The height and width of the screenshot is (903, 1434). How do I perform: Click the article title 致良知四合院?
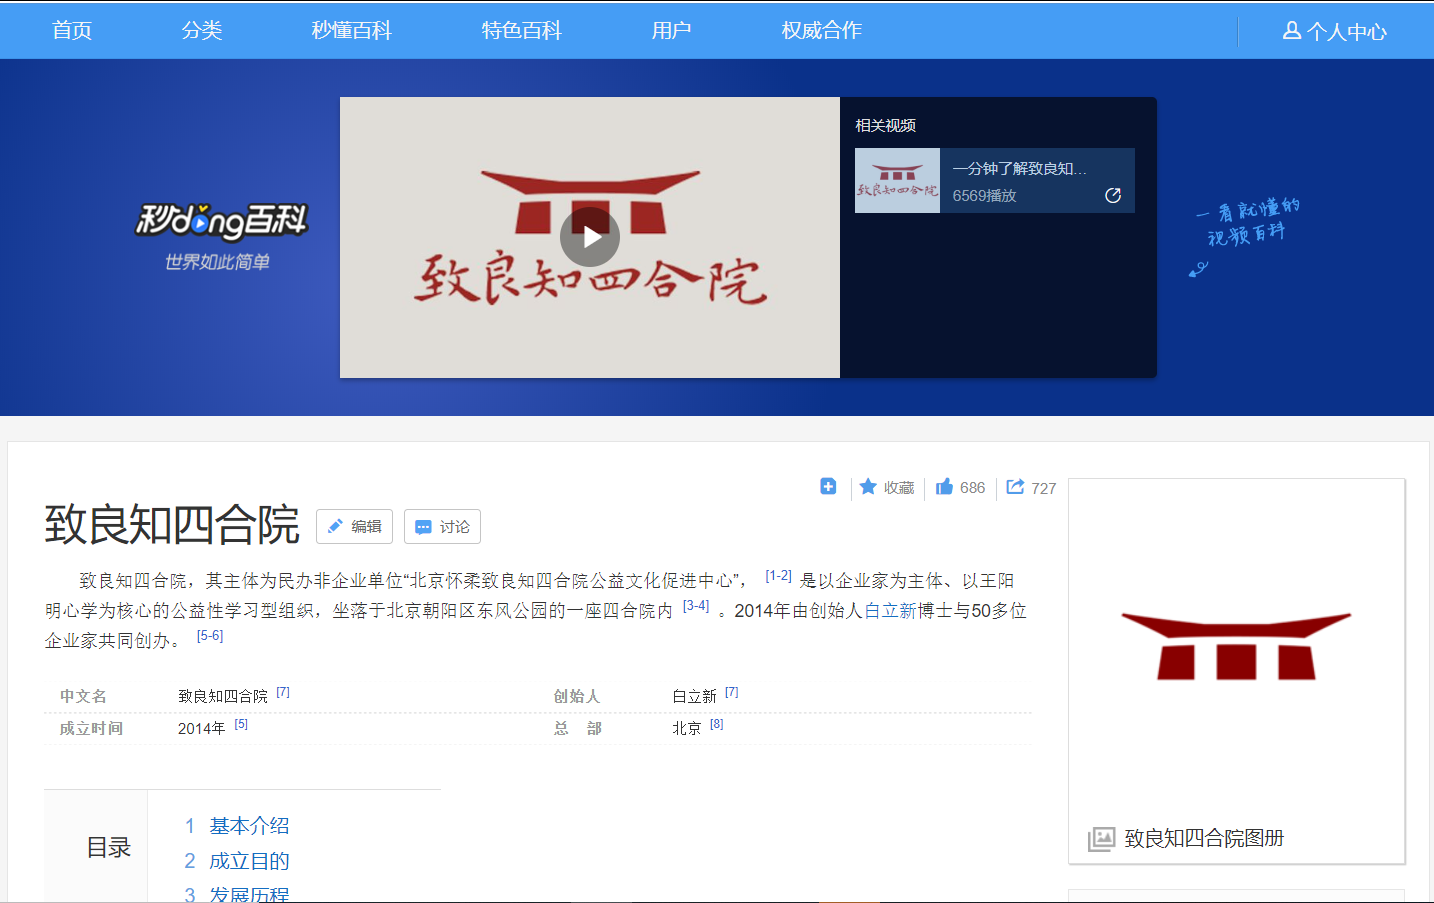coord(172,524)
